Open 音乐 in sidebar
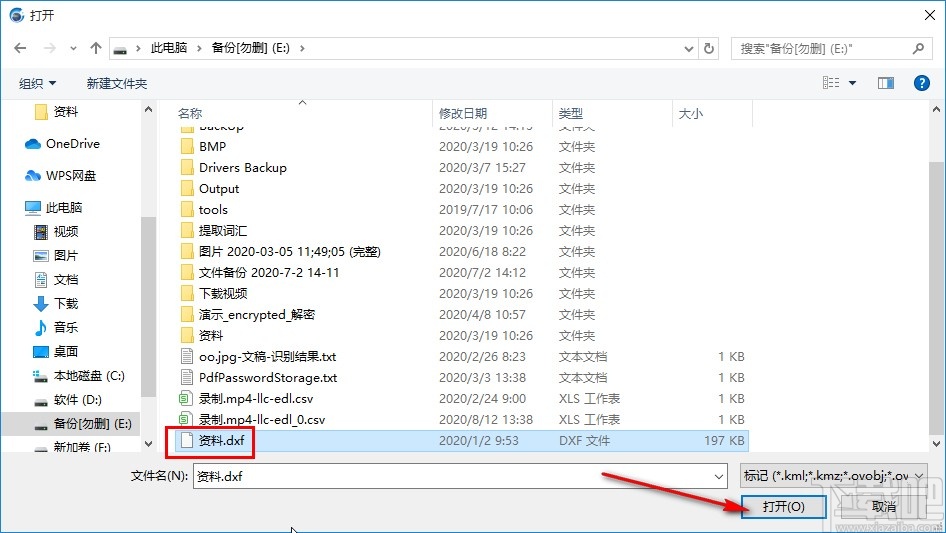 click(x=56, y=327)
